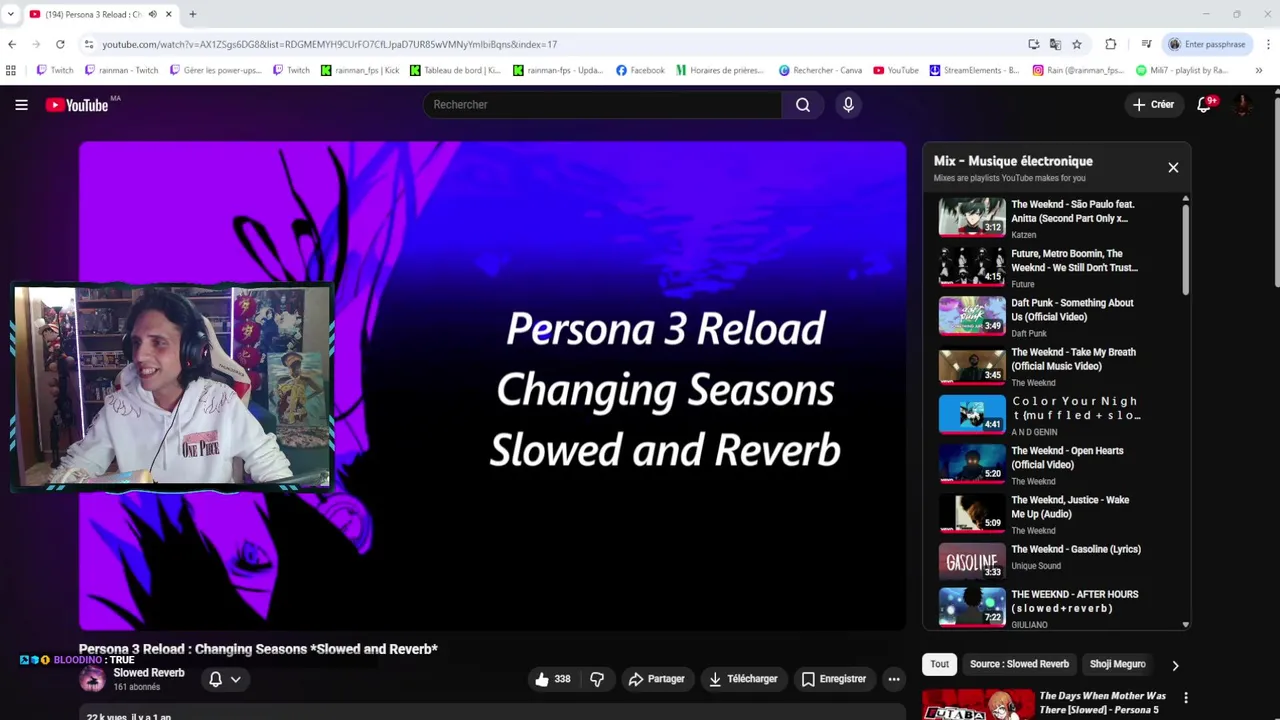Open Slowed Reverb channel avatar
Image resolution: width=1280 pixels, height=720 pixels.
coord(92,679)
